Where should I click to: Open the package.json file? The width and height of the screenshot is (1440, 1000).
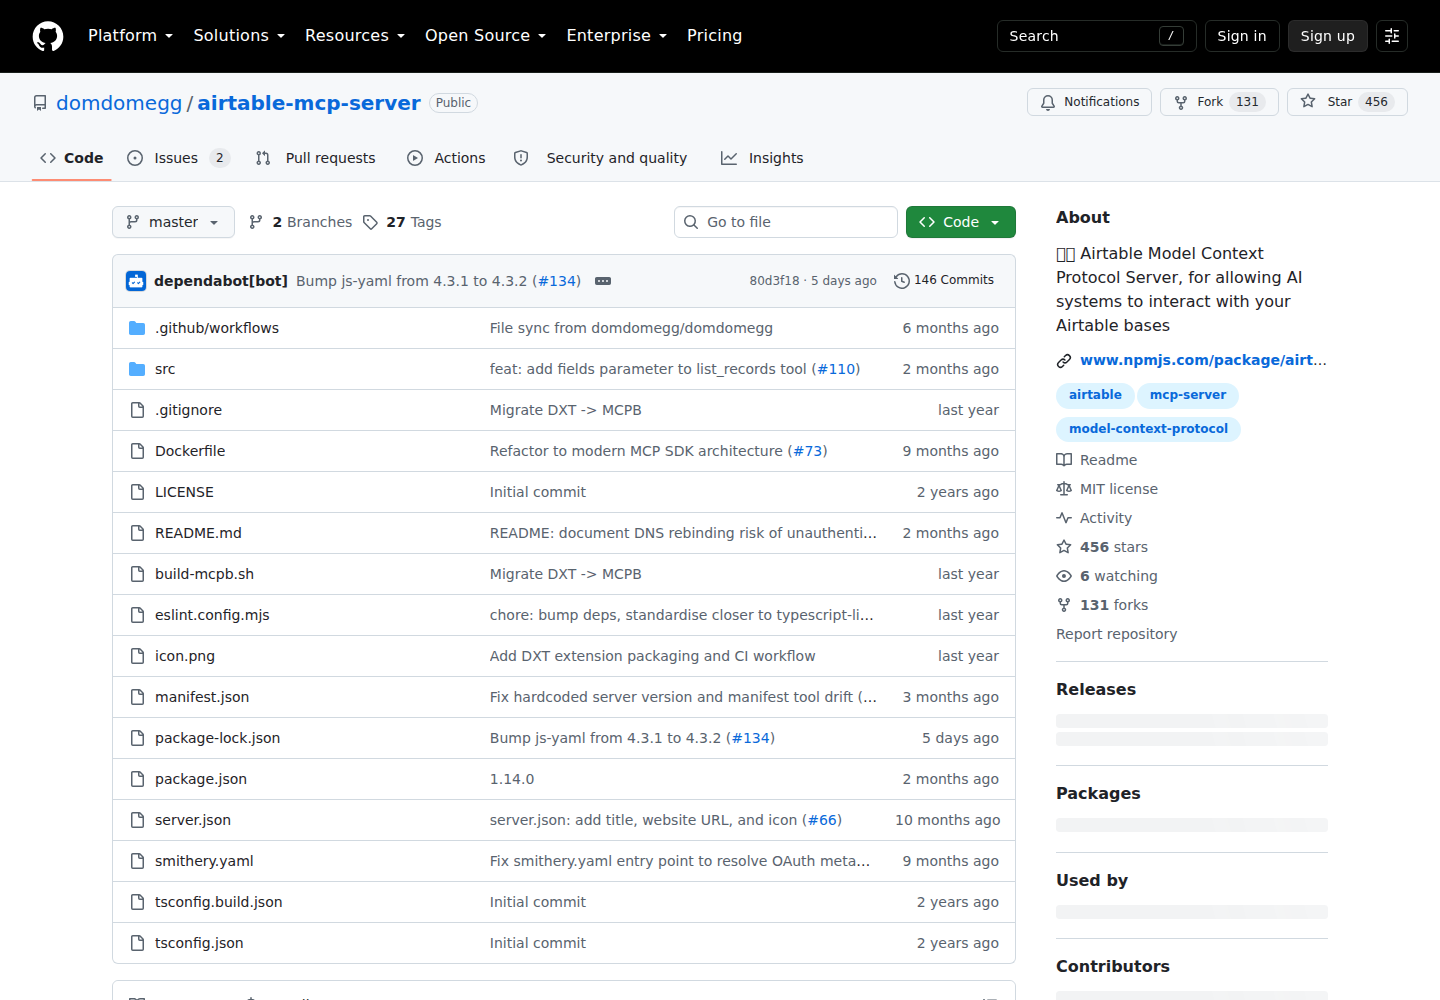[x=201, y=779]
